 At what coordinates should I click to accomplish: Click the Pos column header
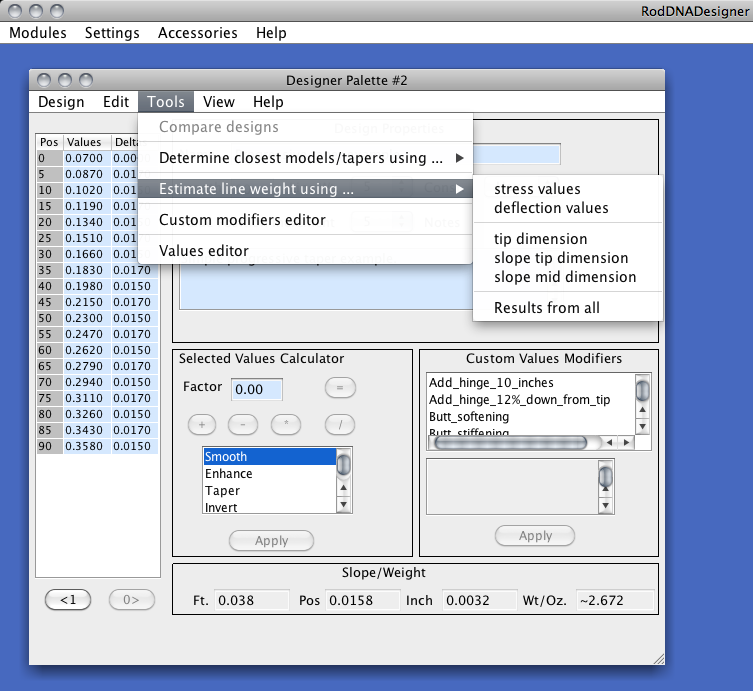click(x=49, y=142)
